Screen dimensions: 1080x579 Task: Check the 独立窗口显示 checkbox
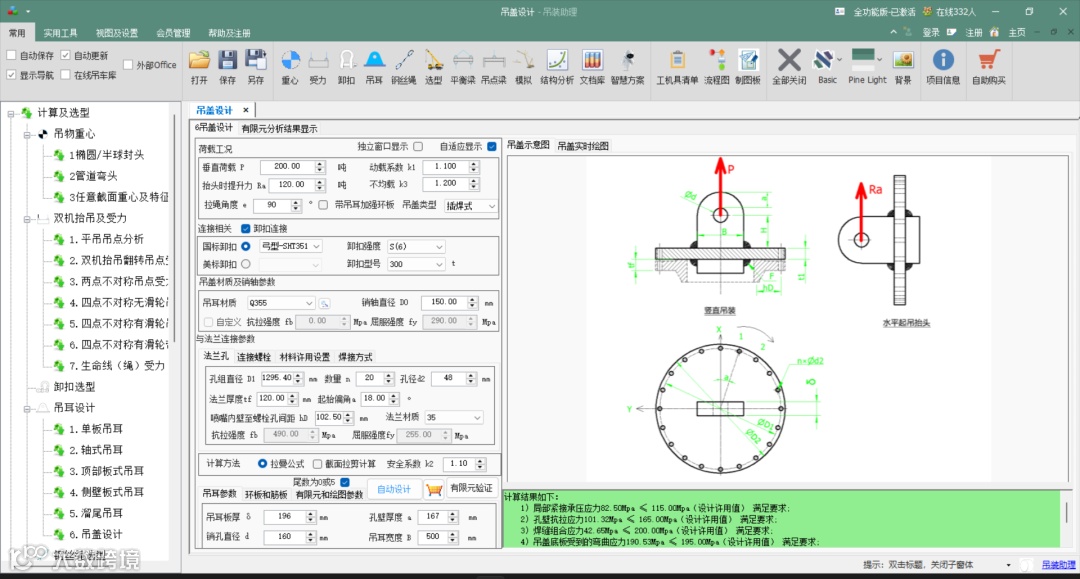(x=418, y=147)
